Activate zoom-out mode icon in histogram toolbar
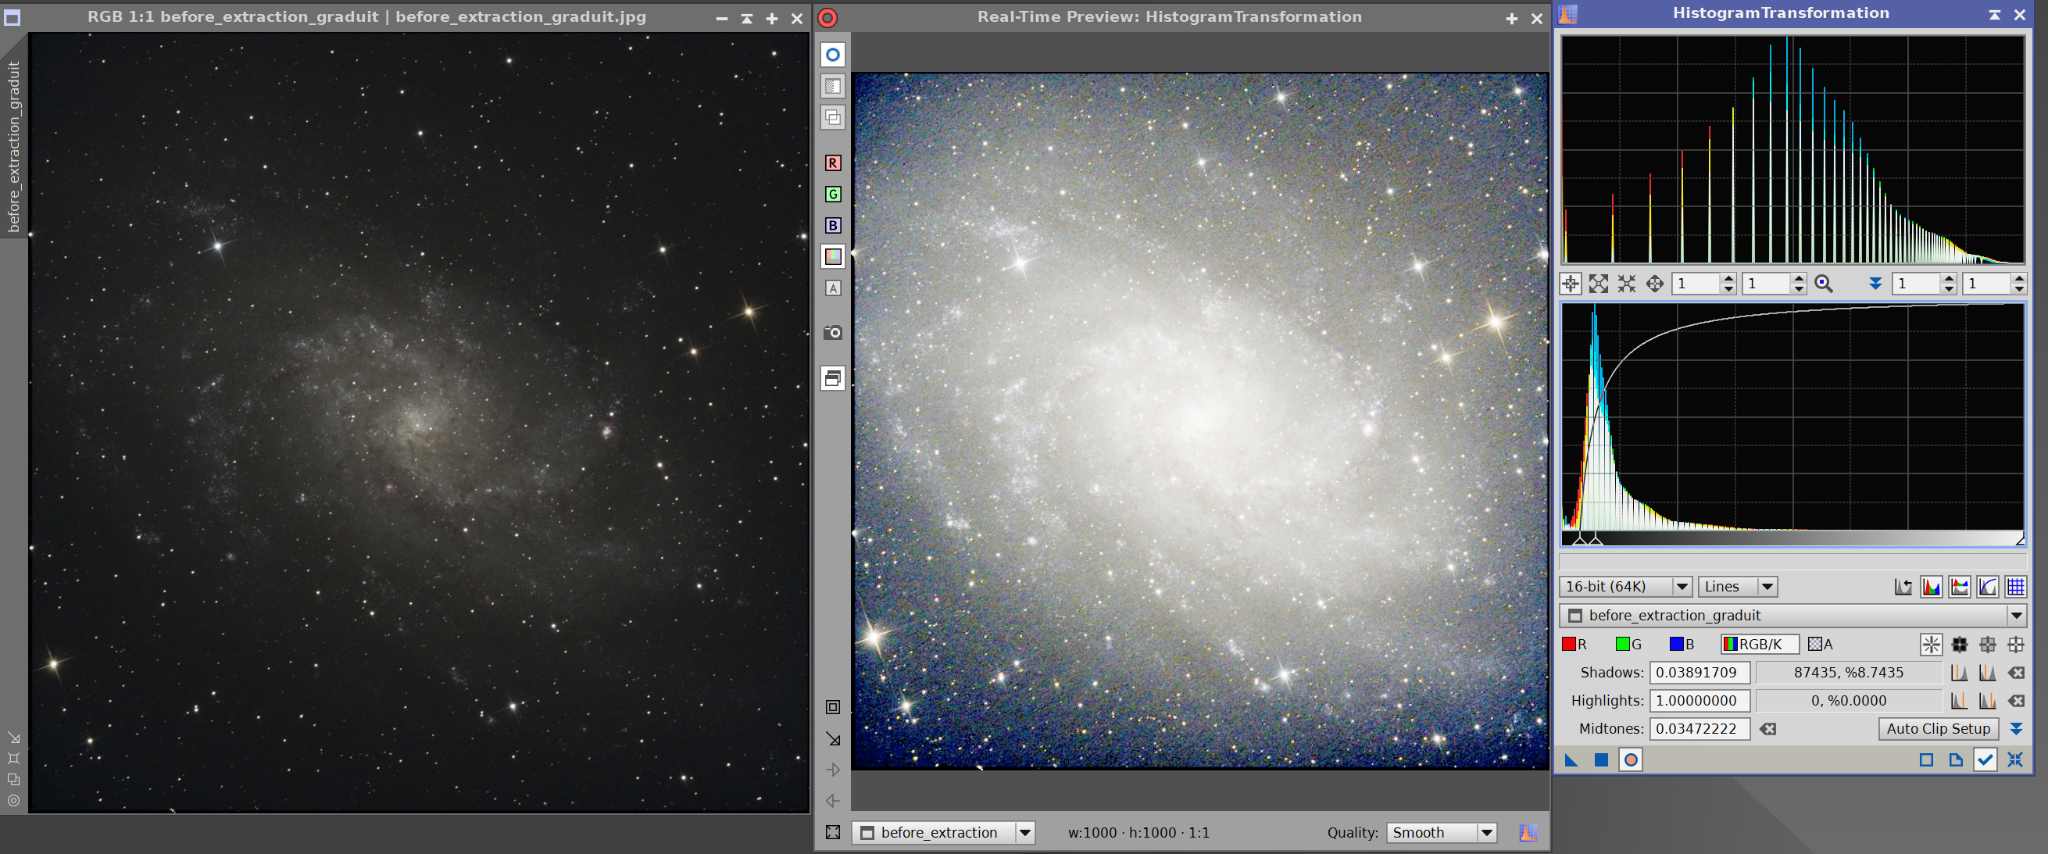 tap(1626, 284)
